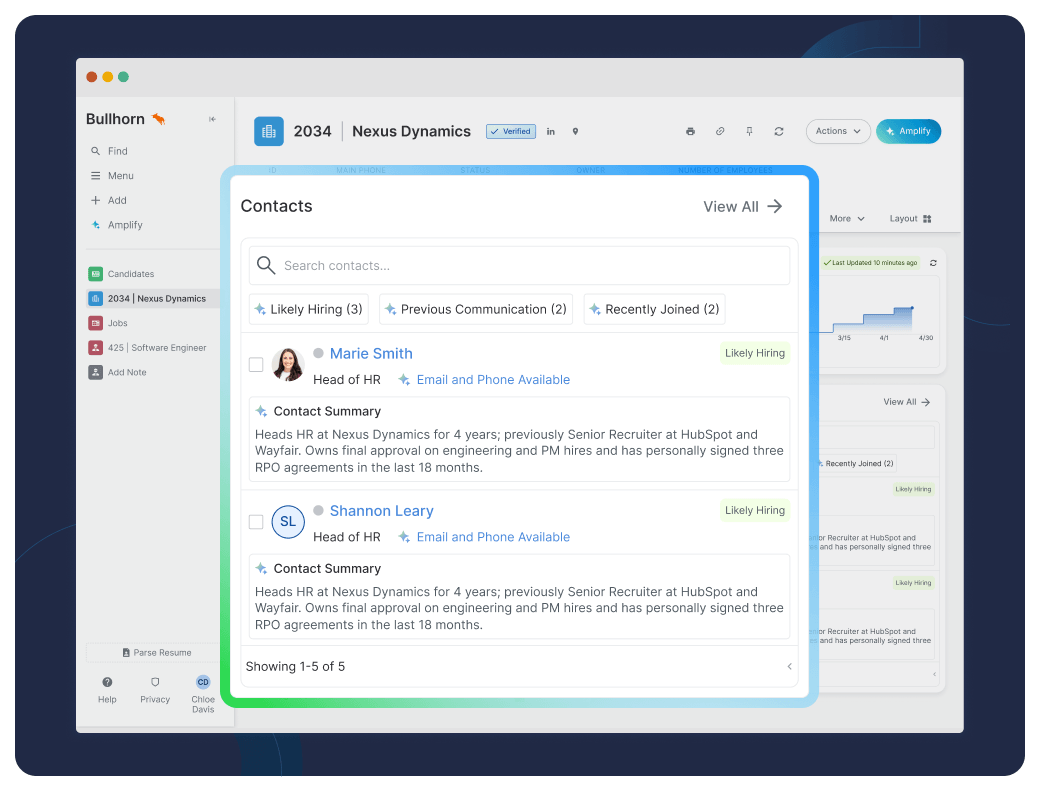The width and height of the screenshot is (1040, 790).
Task: Open the Marie Smith contact link
Action: (371, 354)
